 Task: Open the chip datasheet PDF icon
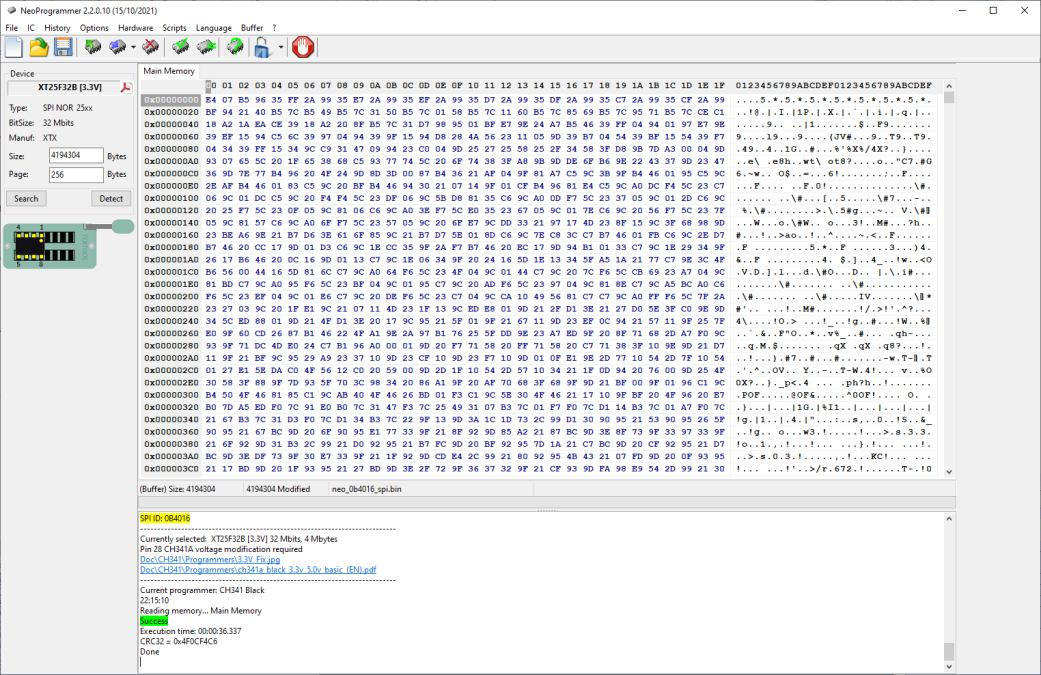pyautogui.click(x=126, y=88)
